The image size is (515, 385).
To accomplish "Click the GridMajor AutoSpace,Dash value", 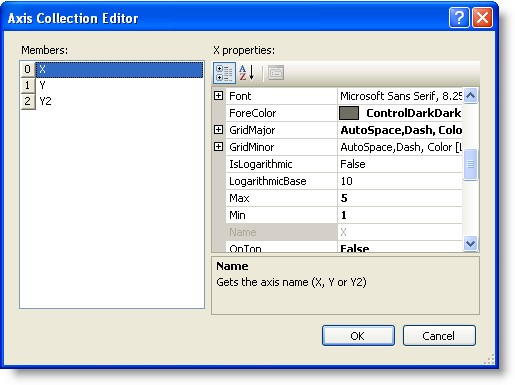I will [x=400, y=130].
